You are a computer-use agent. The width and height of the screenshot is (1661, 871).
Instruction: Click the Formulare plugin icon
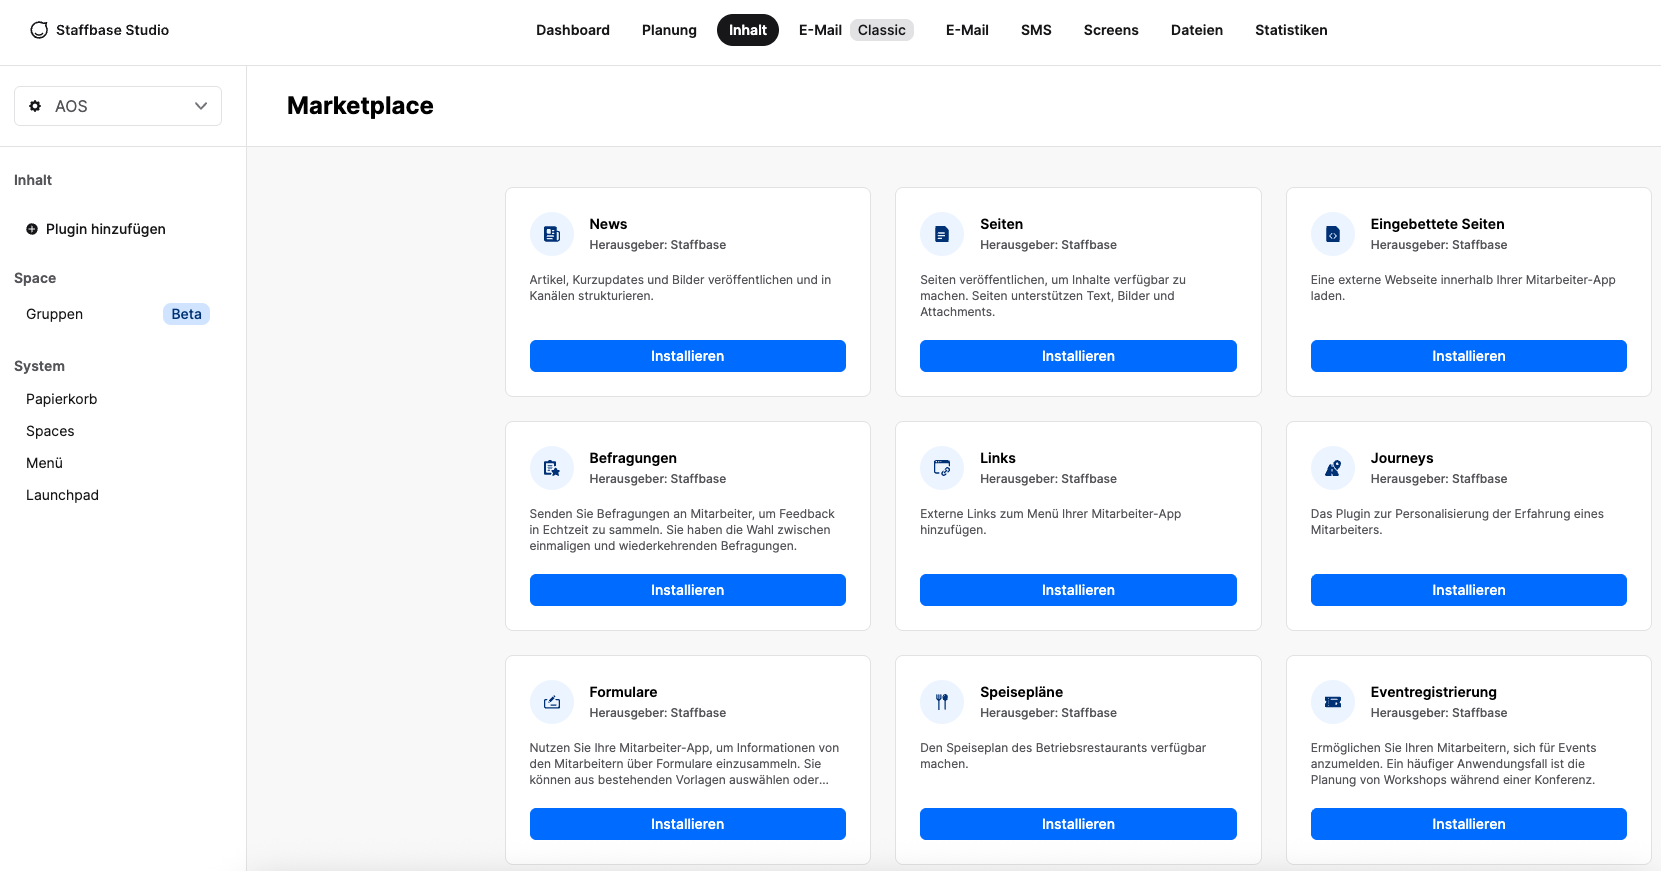pos(552,702)
